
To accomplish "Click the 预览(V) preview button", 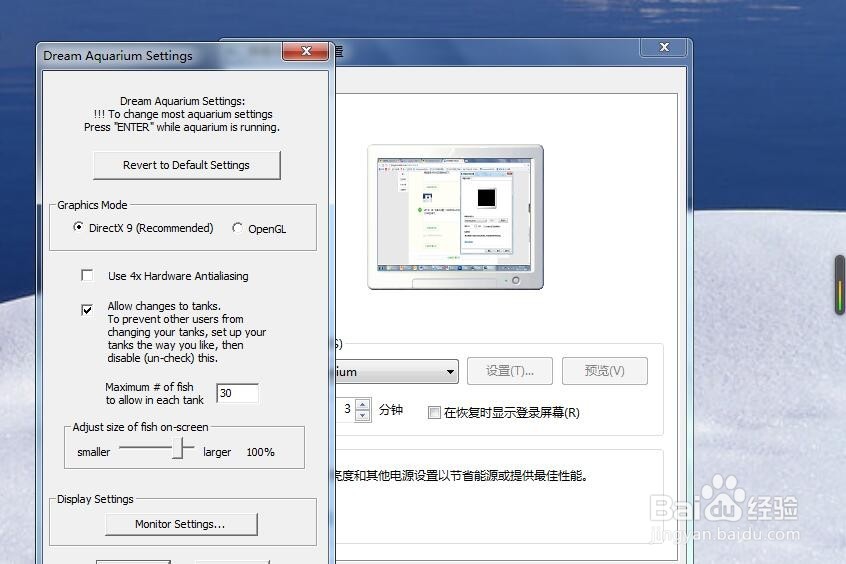I will pos(605,371).
